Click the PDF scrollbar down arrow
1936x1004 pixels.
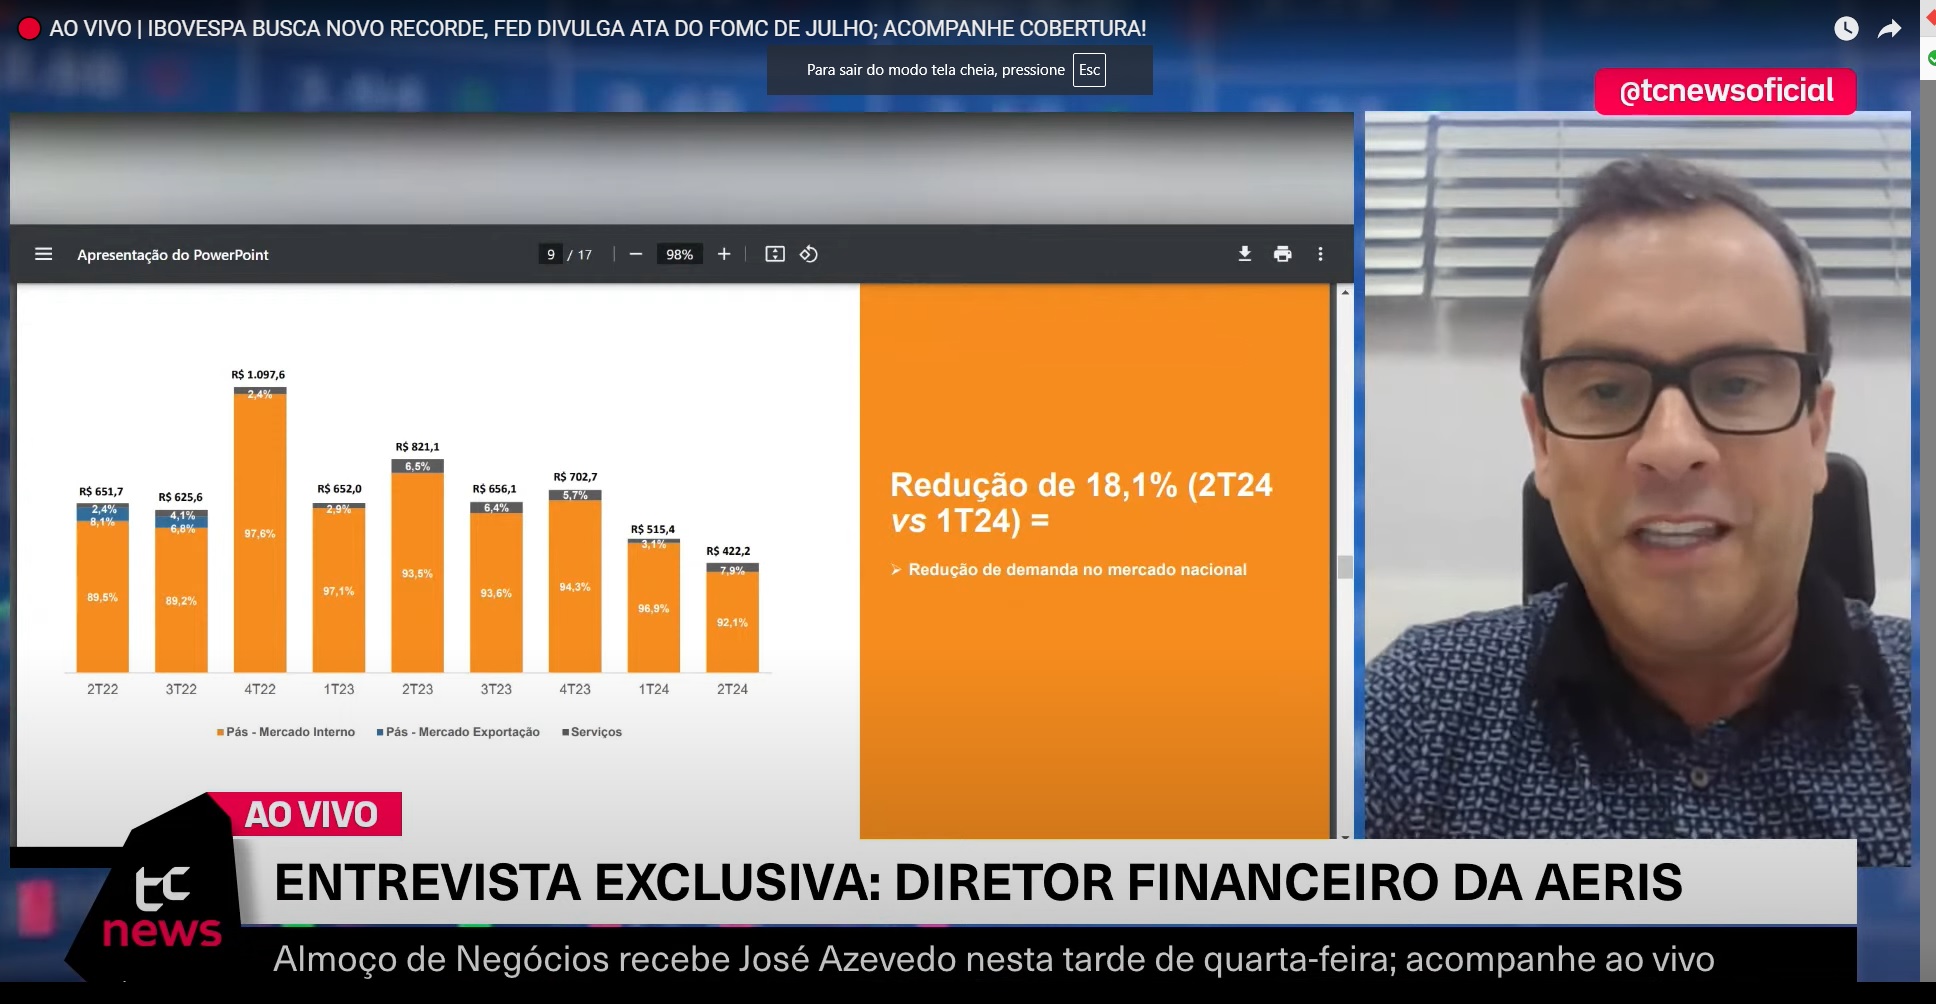click(x=1345, y=835)
